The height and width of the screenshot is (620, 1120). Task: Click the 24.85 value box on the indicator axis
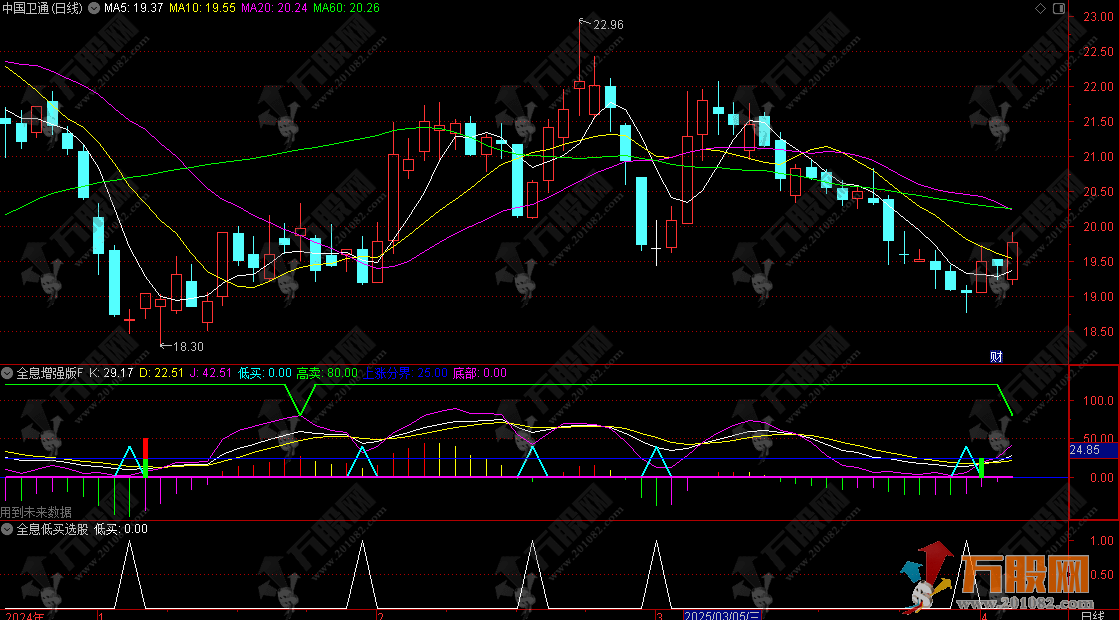[x=1084, y=451]
